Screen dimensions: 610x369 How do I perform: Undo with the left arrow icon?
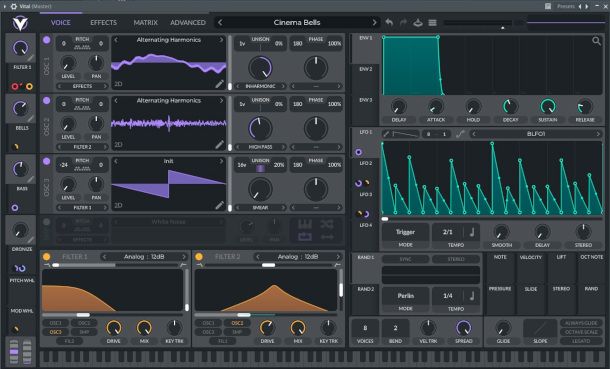(389, 23)
